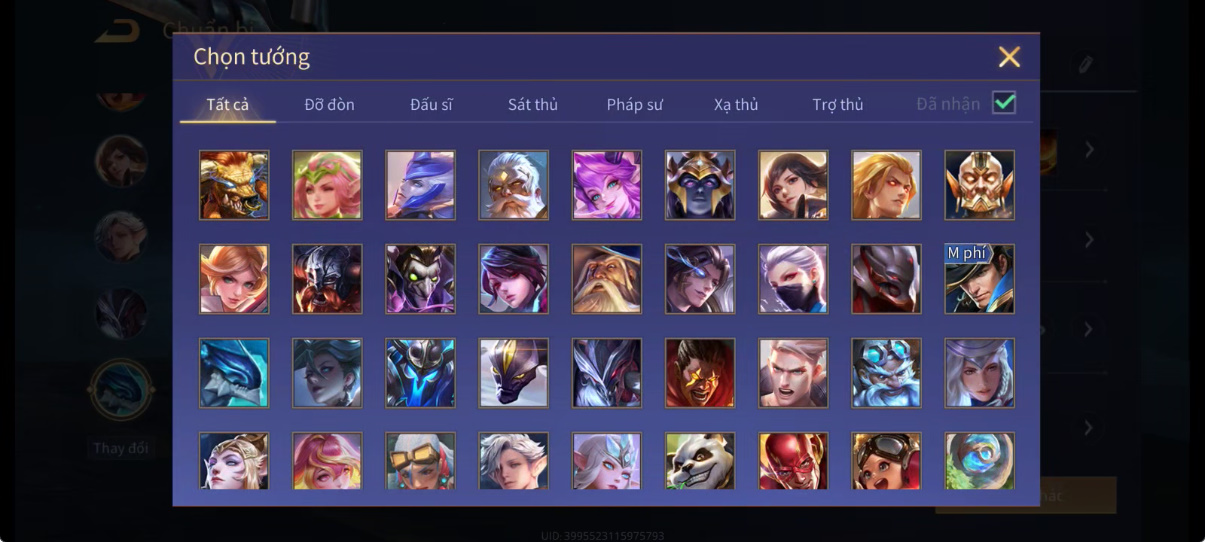
Task: Switch to the "Xạ thủ" tab
Action: [x=736, y=105]
